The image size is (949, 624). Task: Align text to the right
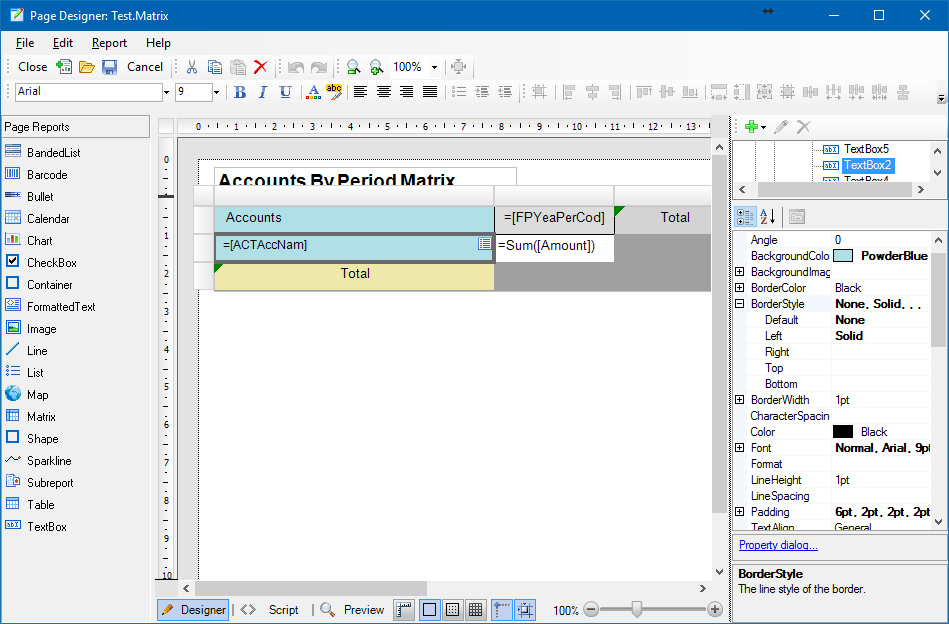point(406,92)
